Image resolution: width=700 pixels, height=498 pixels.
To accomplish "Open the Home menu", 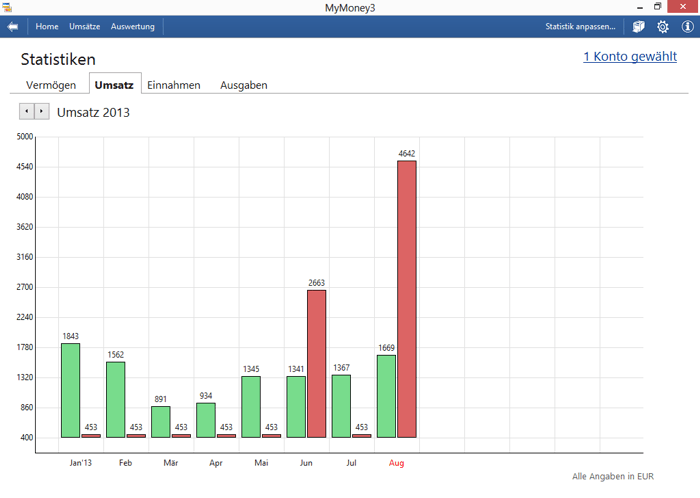I will point(47,27).
